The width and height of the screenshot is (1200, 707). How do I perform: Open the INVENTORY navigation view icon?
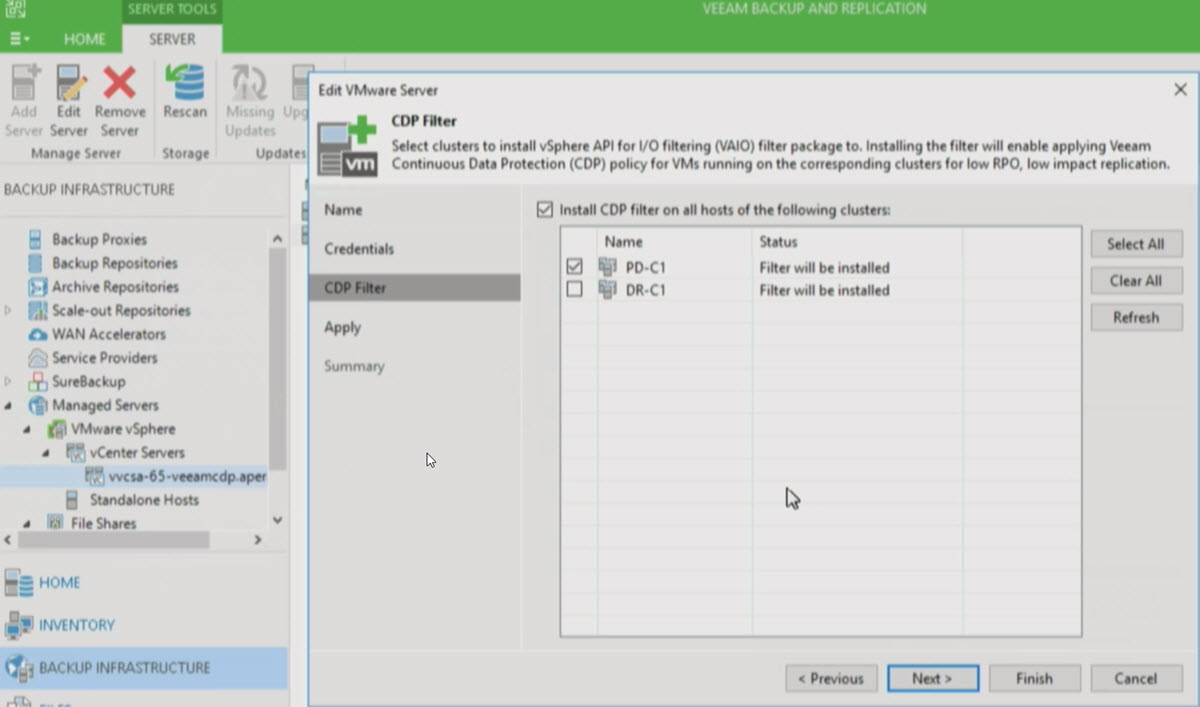tap(19, 625)
